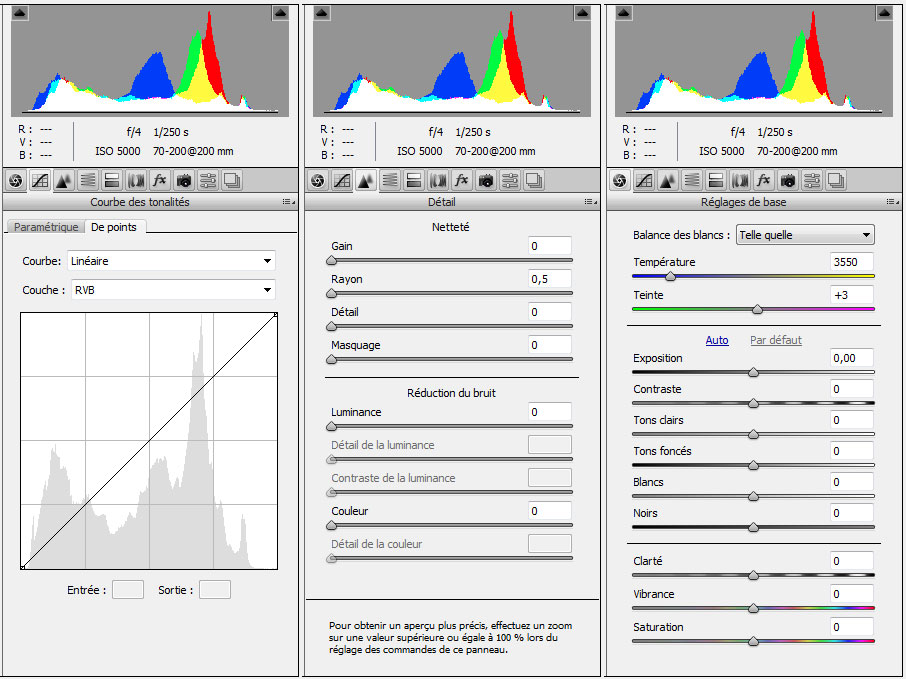Open Basic aperture icon in the Détail panel
Viewport: 906px width, 679px height.
pyautogui.click(x=317, y=181)
